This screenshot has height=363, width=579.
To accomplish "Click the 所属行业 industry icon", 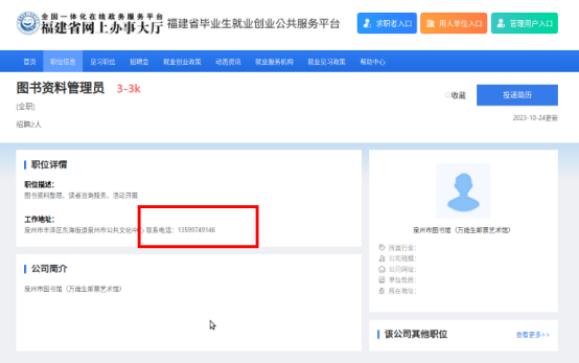I will 382,247.
